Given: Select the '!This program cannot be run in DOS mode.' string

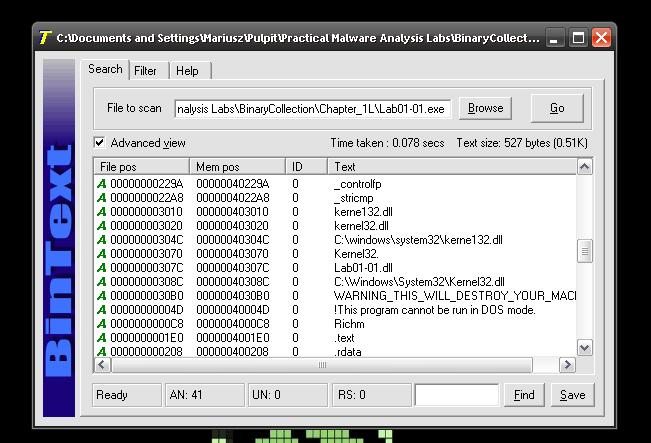Looking at the screenshot, I should pyautogui.click(x=435, y=310).
